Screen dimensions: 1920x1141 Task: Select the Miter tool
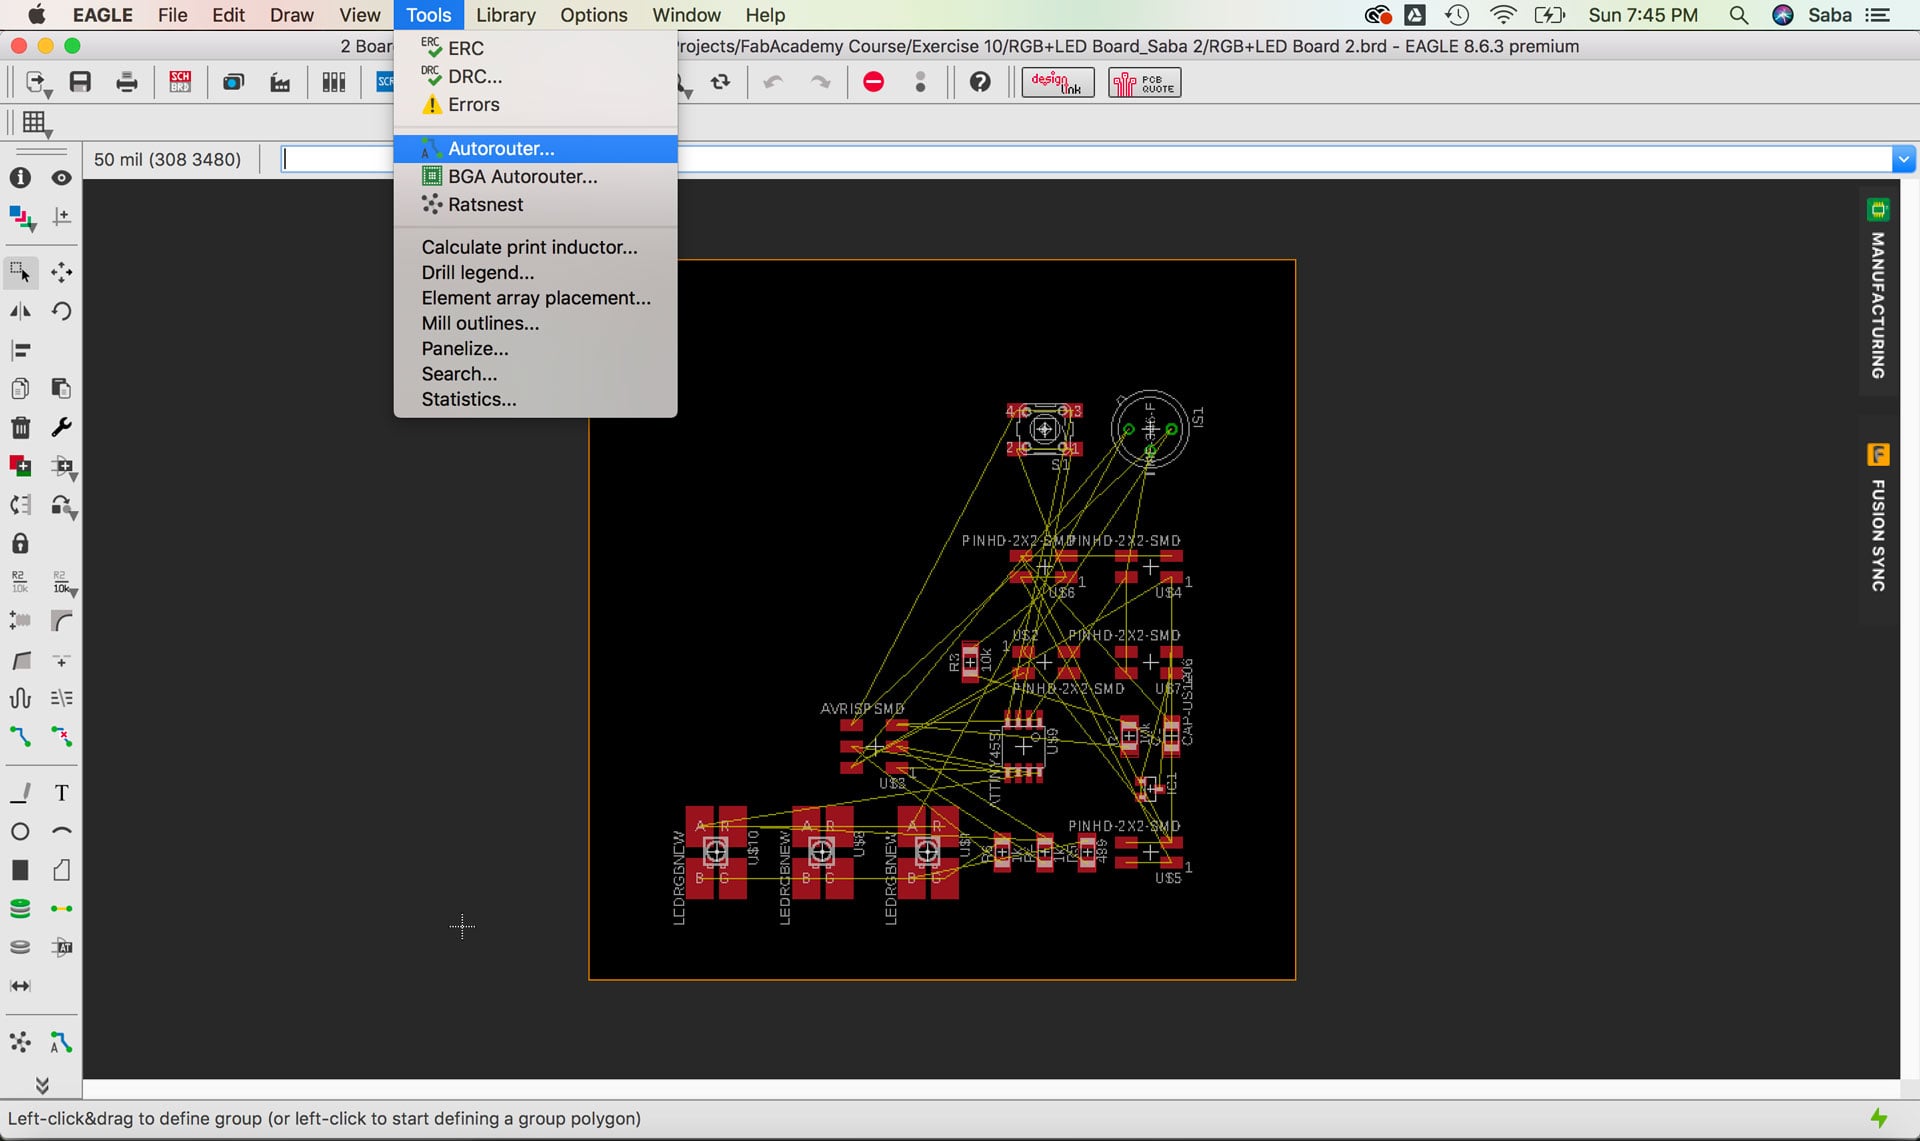coord(61,621)
